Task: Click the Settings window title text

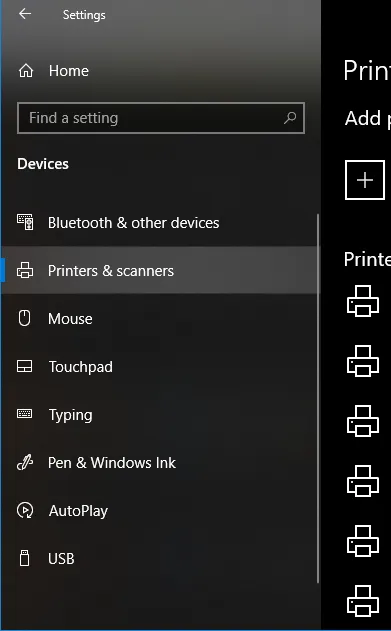Action: (84, 15)
